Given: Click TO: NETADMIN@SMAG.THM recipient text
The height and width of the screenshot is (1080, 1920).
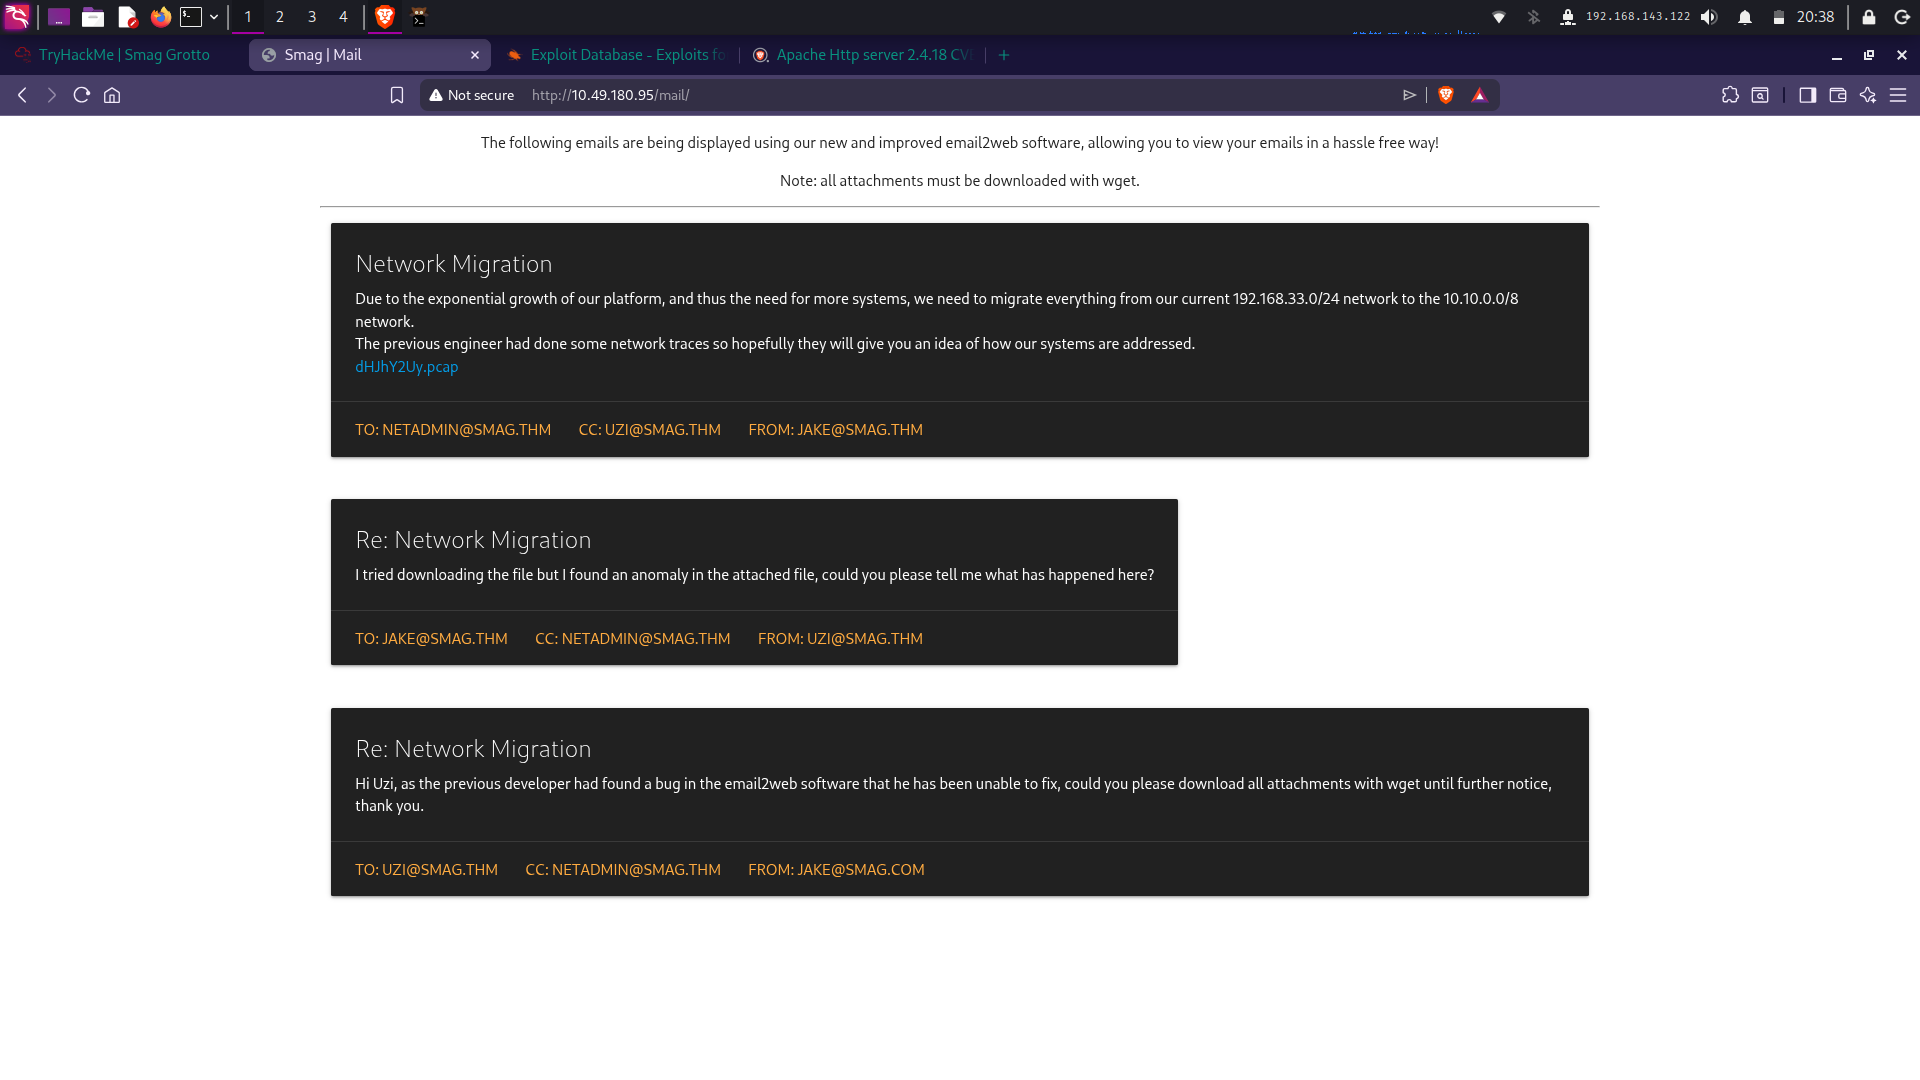Looking at the screenshot, I should tap(453, 430).
